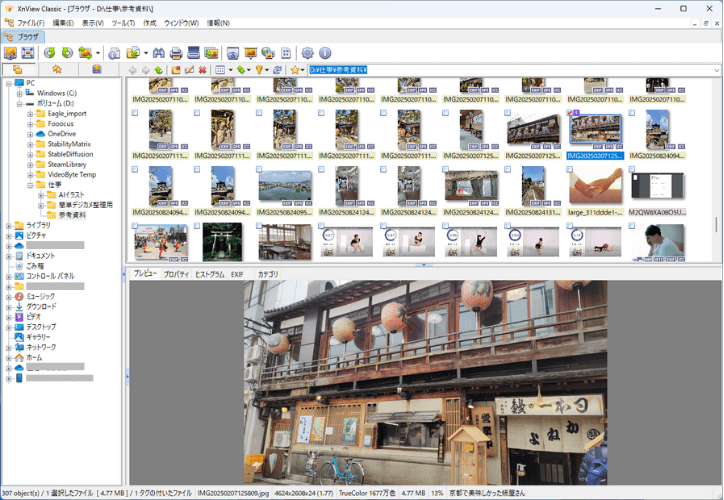724x500 pixels.
Task: Tick the checkbox on the torii gate thumbnail
Action: [197, 226]
